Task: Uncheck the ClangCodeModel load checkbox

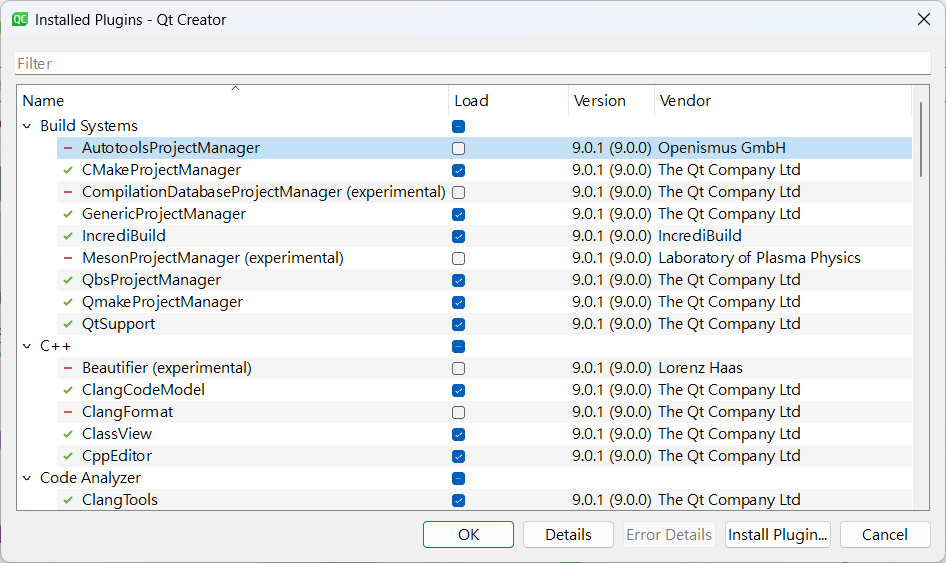Action: [459, 390]
